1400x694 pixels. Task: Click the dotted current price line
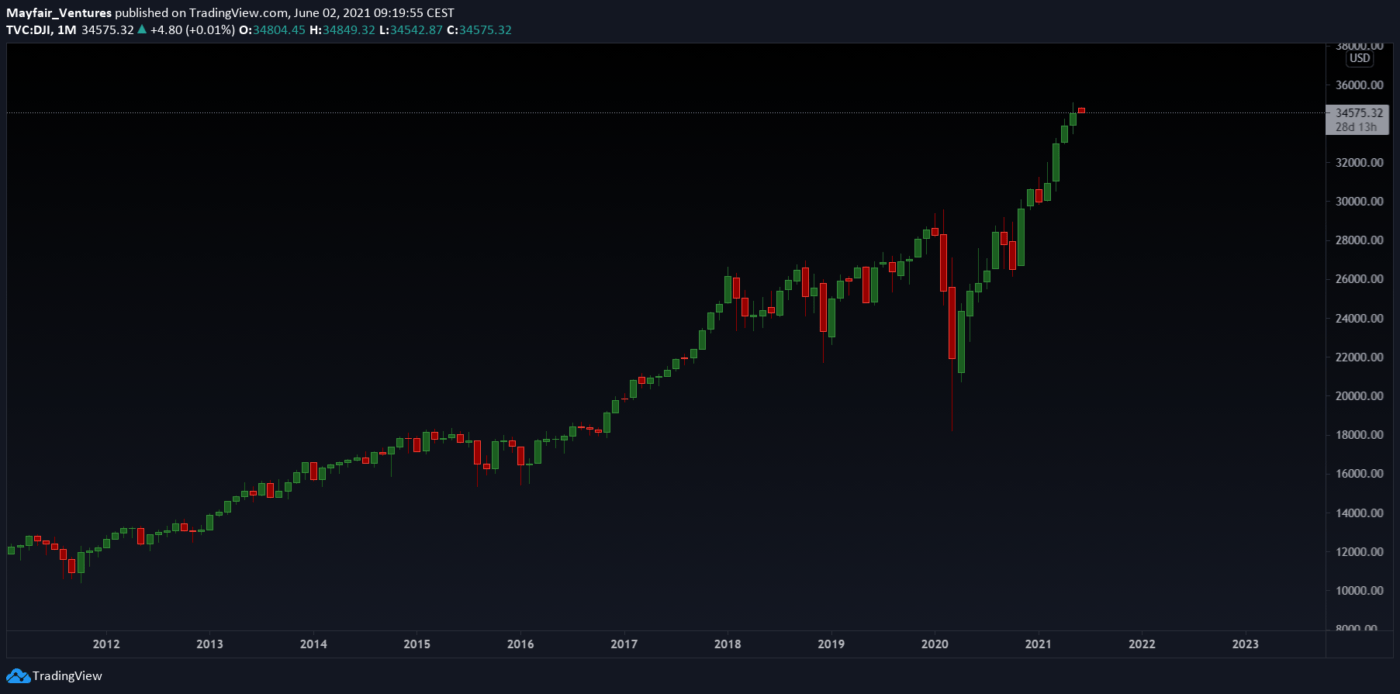(600, 113)
